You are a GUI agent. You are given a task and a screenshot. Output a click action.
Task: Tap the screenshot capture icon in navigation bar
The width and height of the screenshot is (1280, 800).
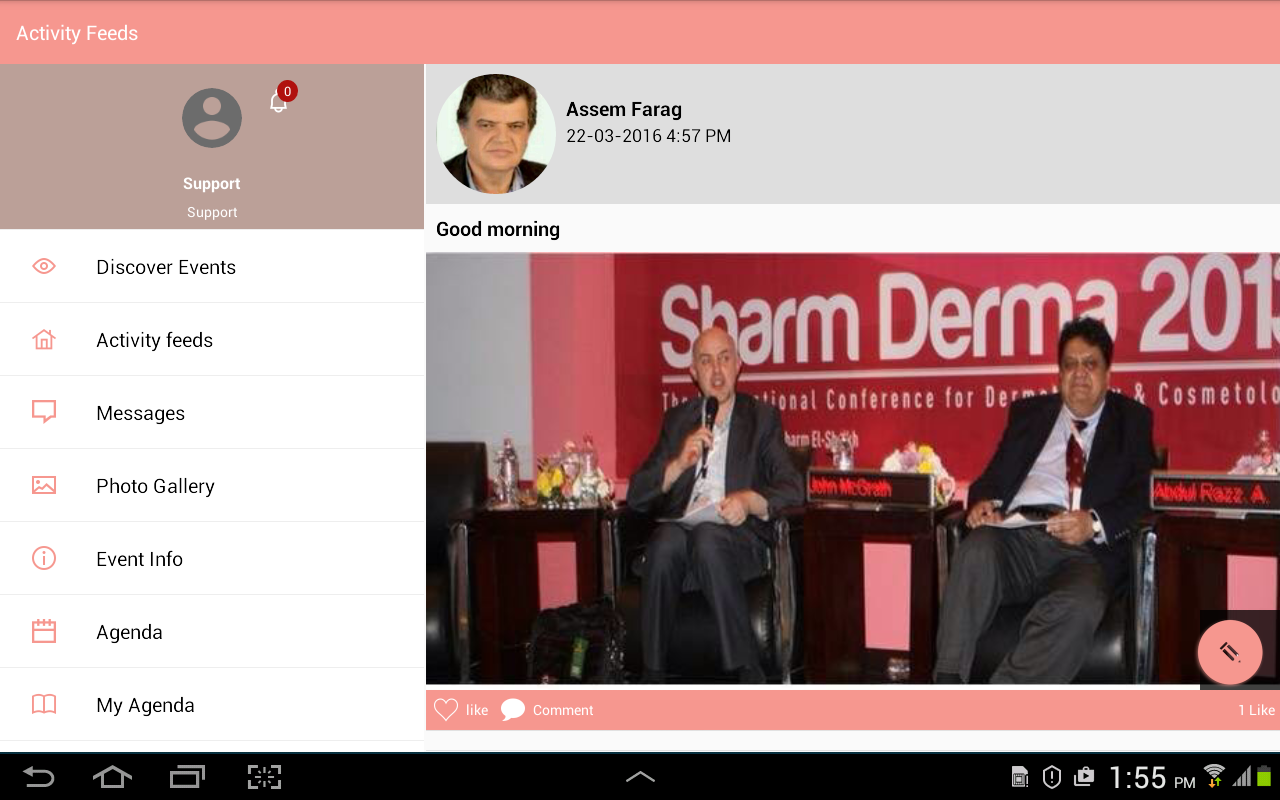pyautogui.click(x=264, y=777)
